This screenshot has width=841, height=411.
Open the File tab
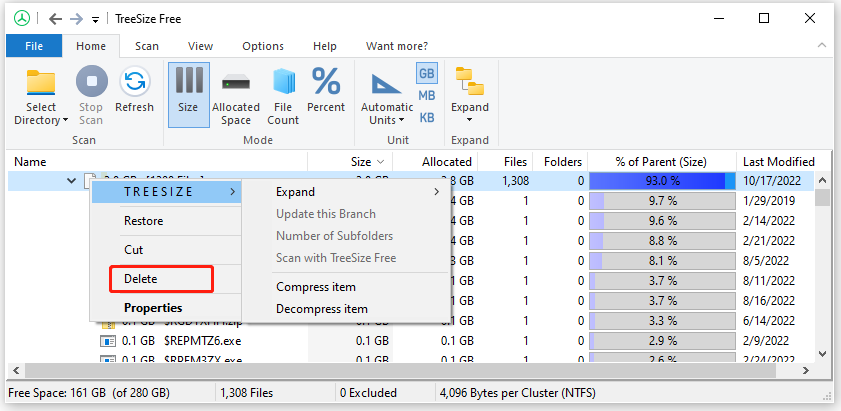(34, 46)
